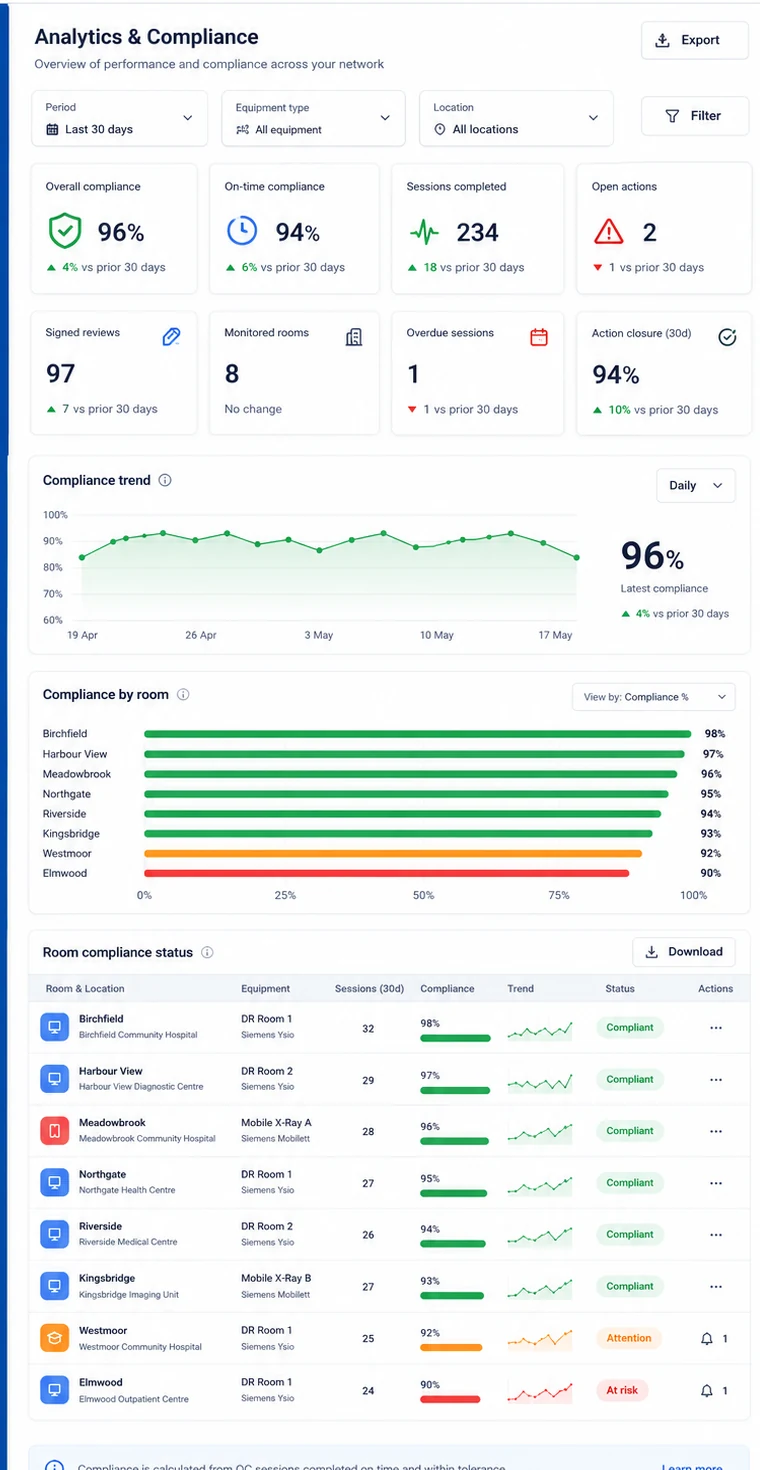Click the Export button
Screen dimensions: 760x1470
(694, 40)
